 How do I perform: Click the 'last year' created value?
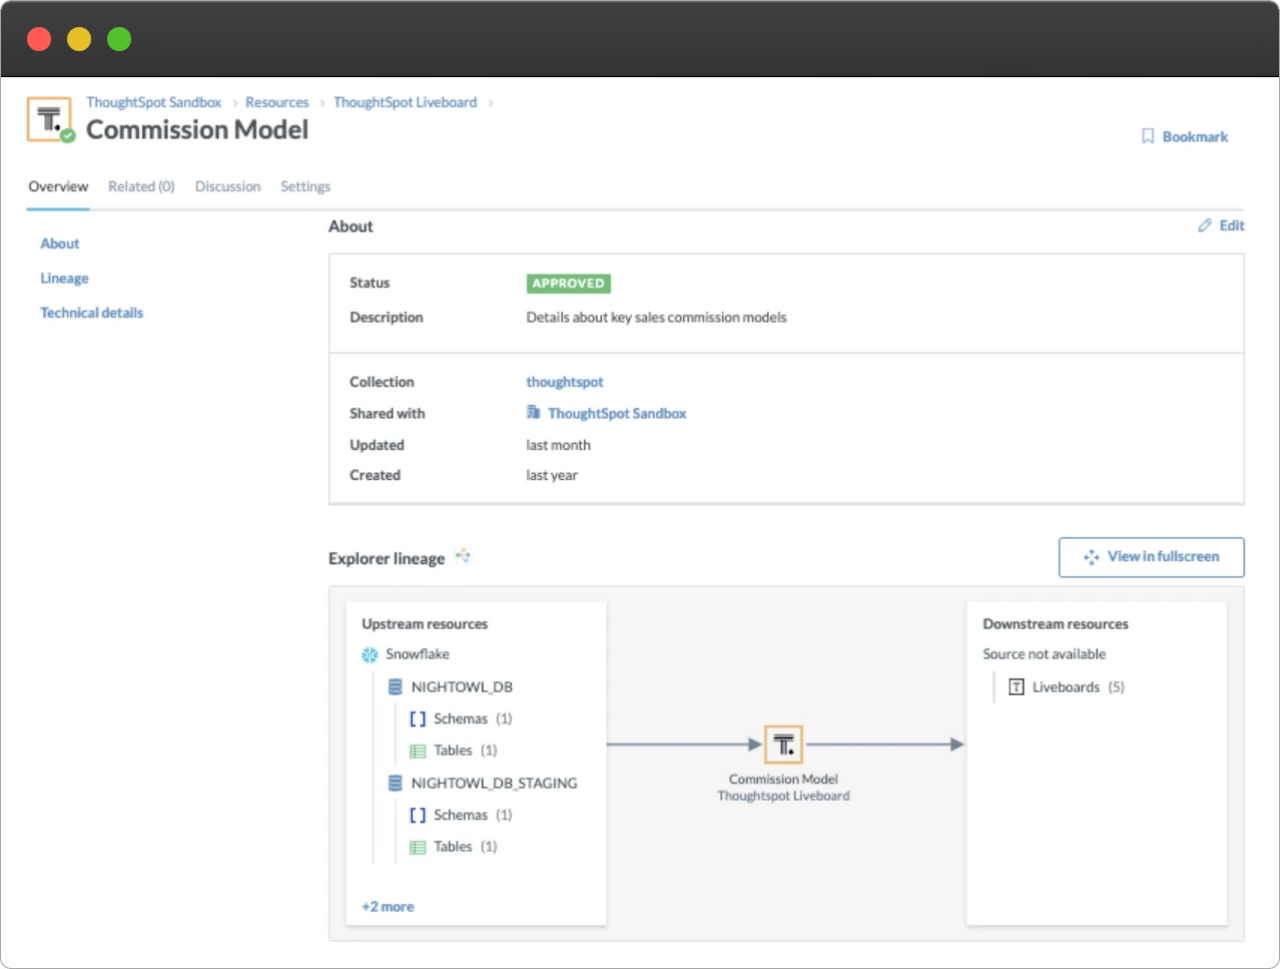point(552,475)
